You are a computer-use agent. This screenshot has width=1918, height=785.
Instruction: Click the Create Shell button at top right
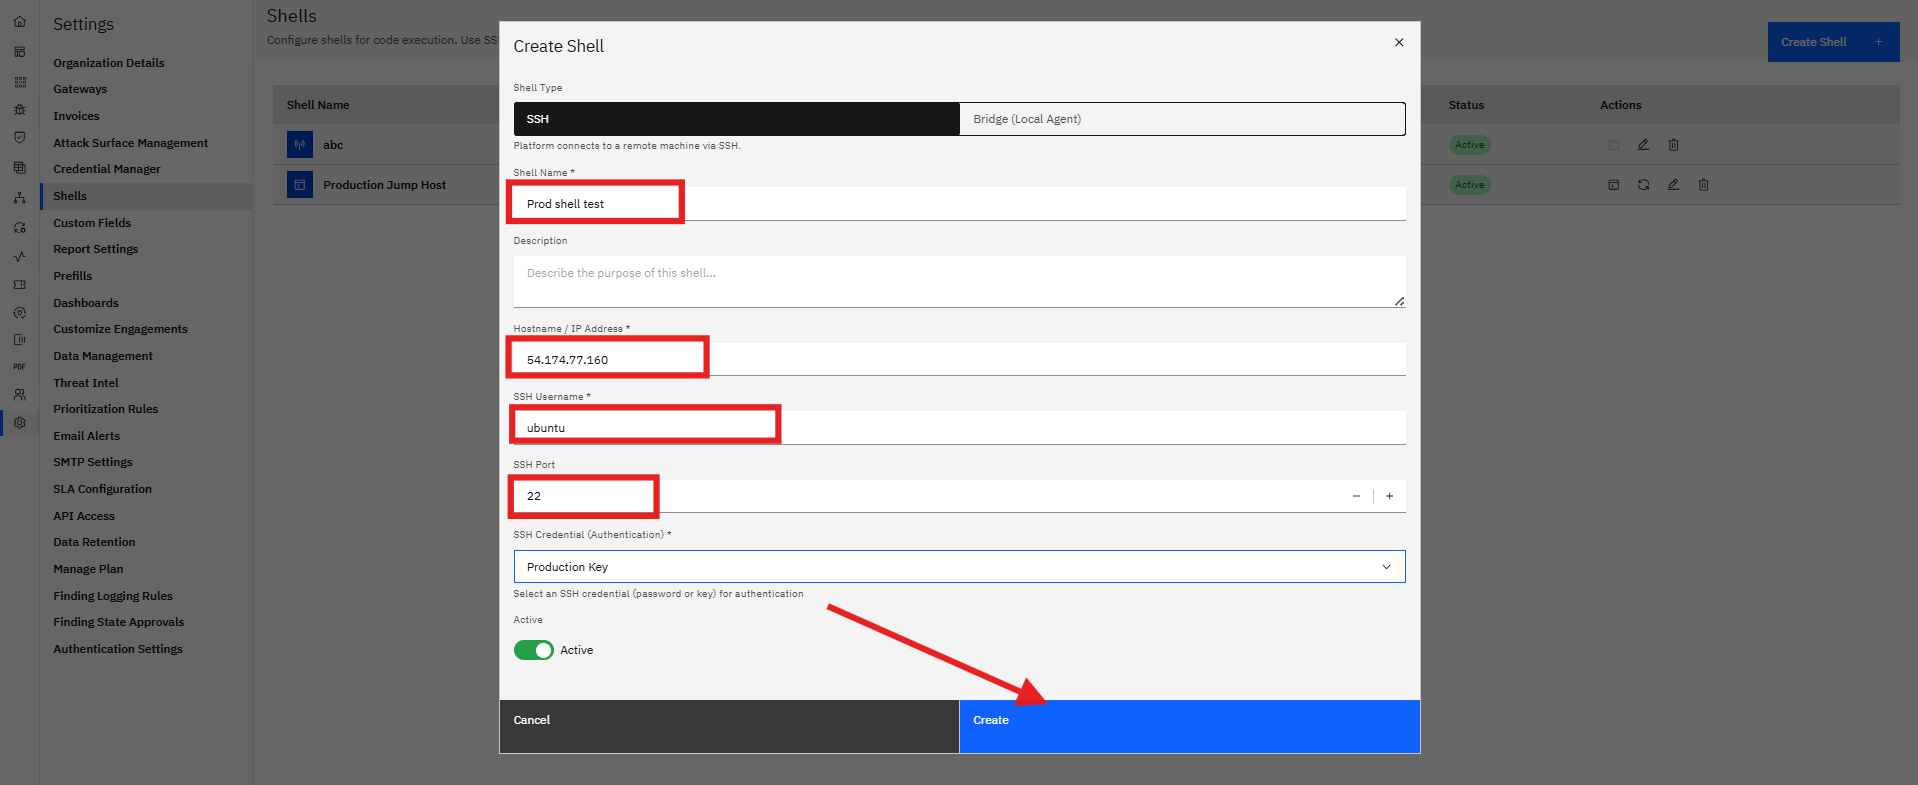click(1833, 42)
